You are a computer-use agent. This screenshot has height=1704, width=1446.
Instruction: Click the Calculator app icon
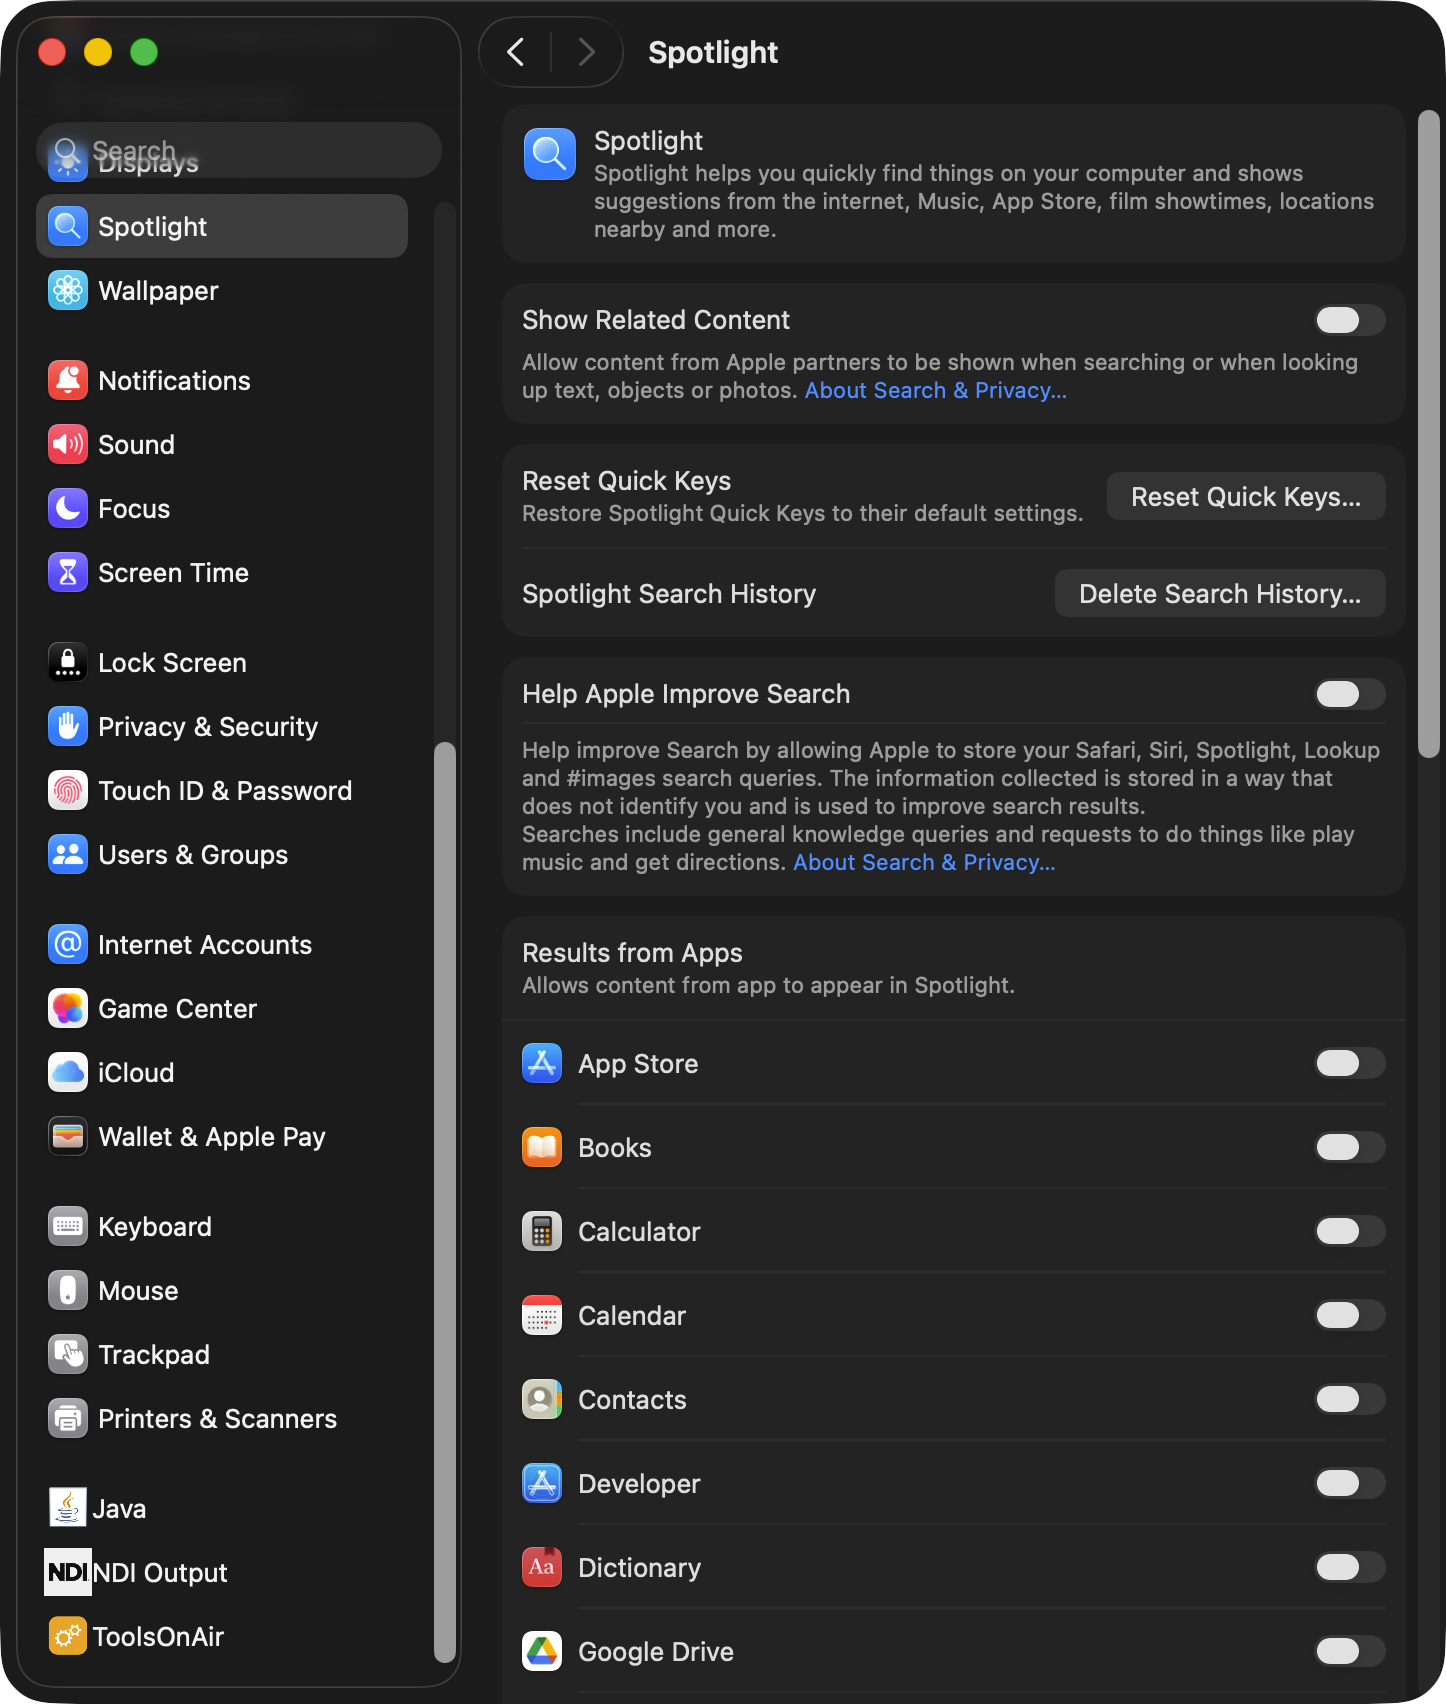click(x=542, y=1231)
